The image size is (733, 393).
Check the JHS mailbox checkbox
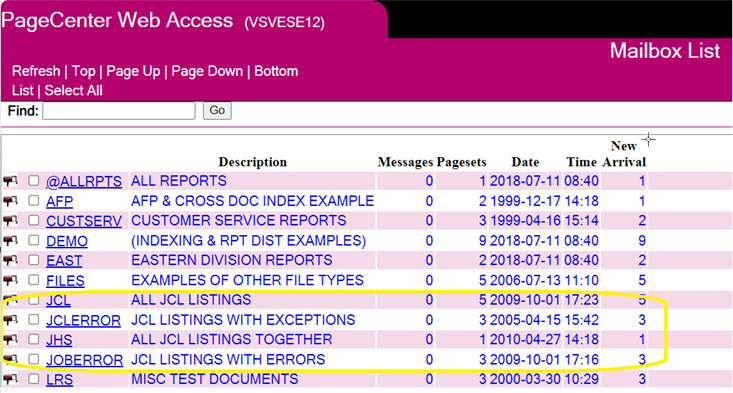click(x=34, y=339)
